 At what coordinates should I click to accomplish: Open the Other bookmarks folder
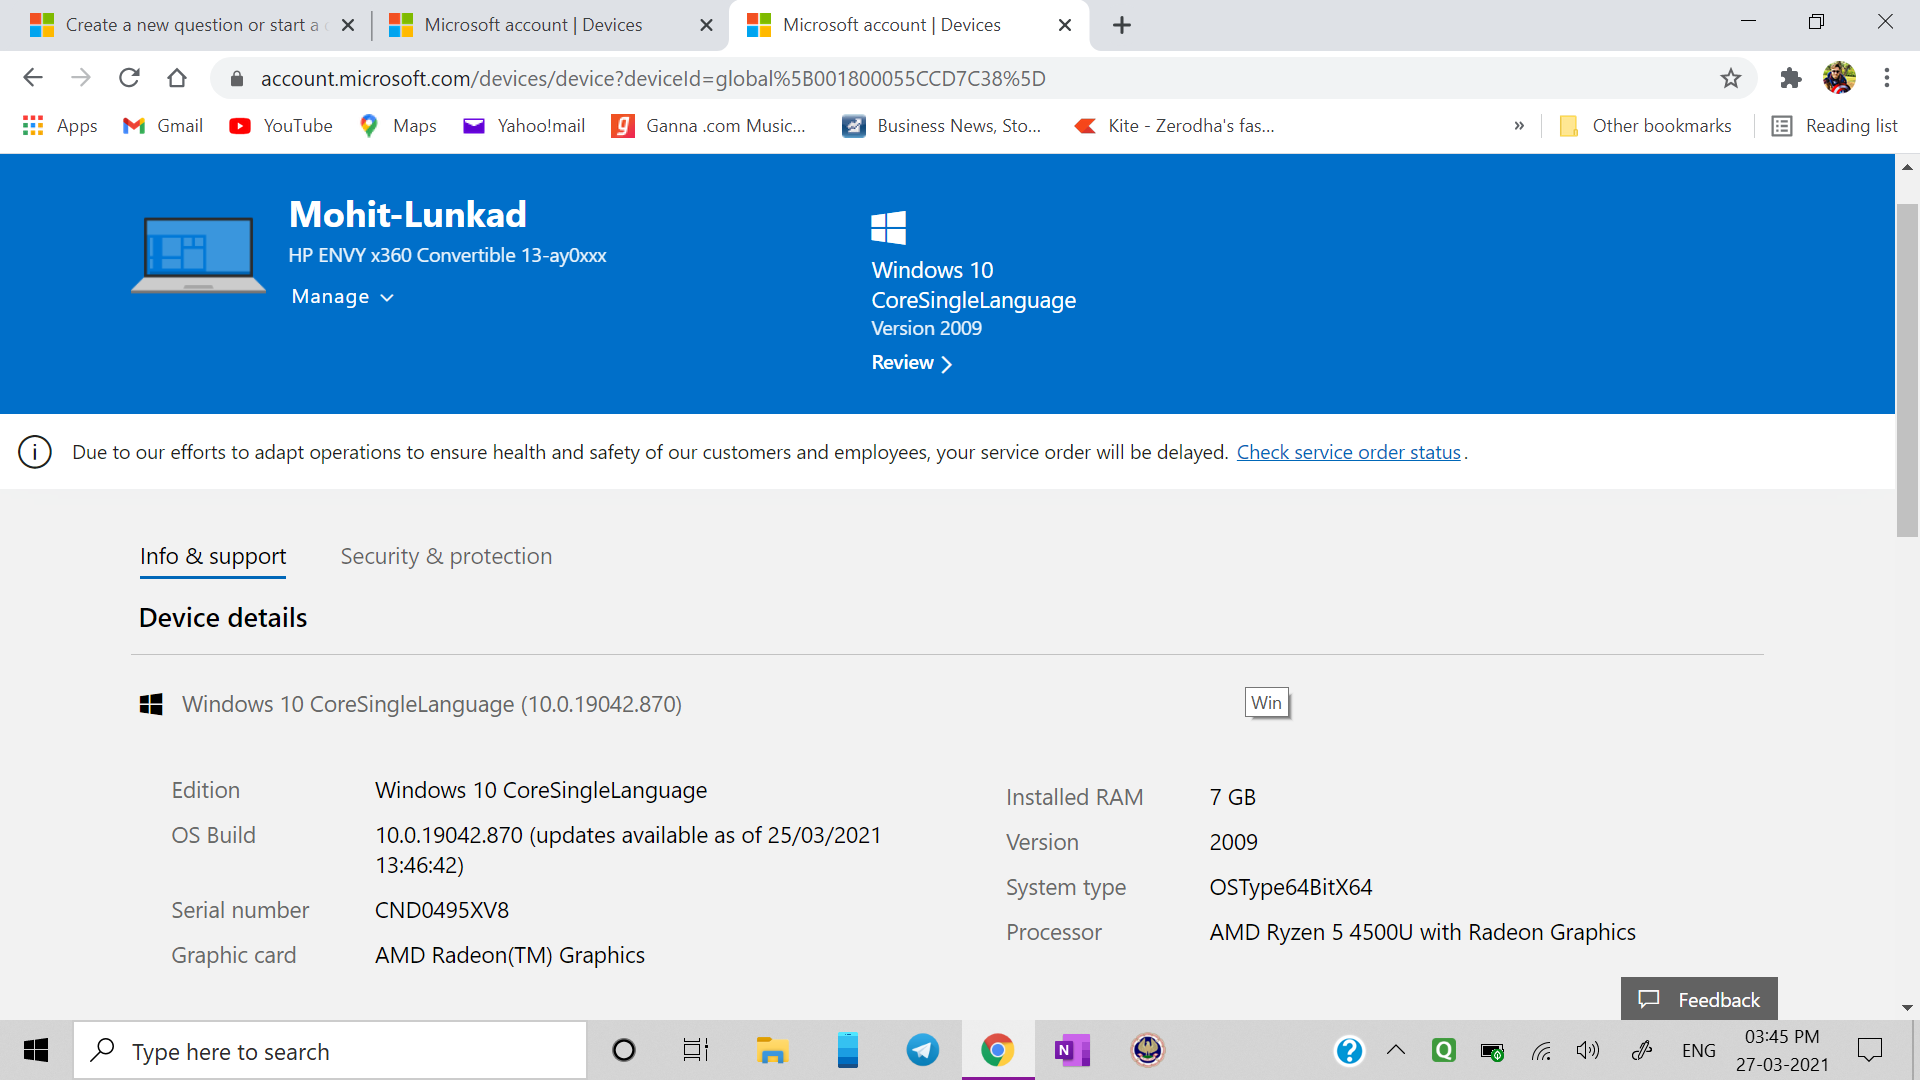point(1646,126)
